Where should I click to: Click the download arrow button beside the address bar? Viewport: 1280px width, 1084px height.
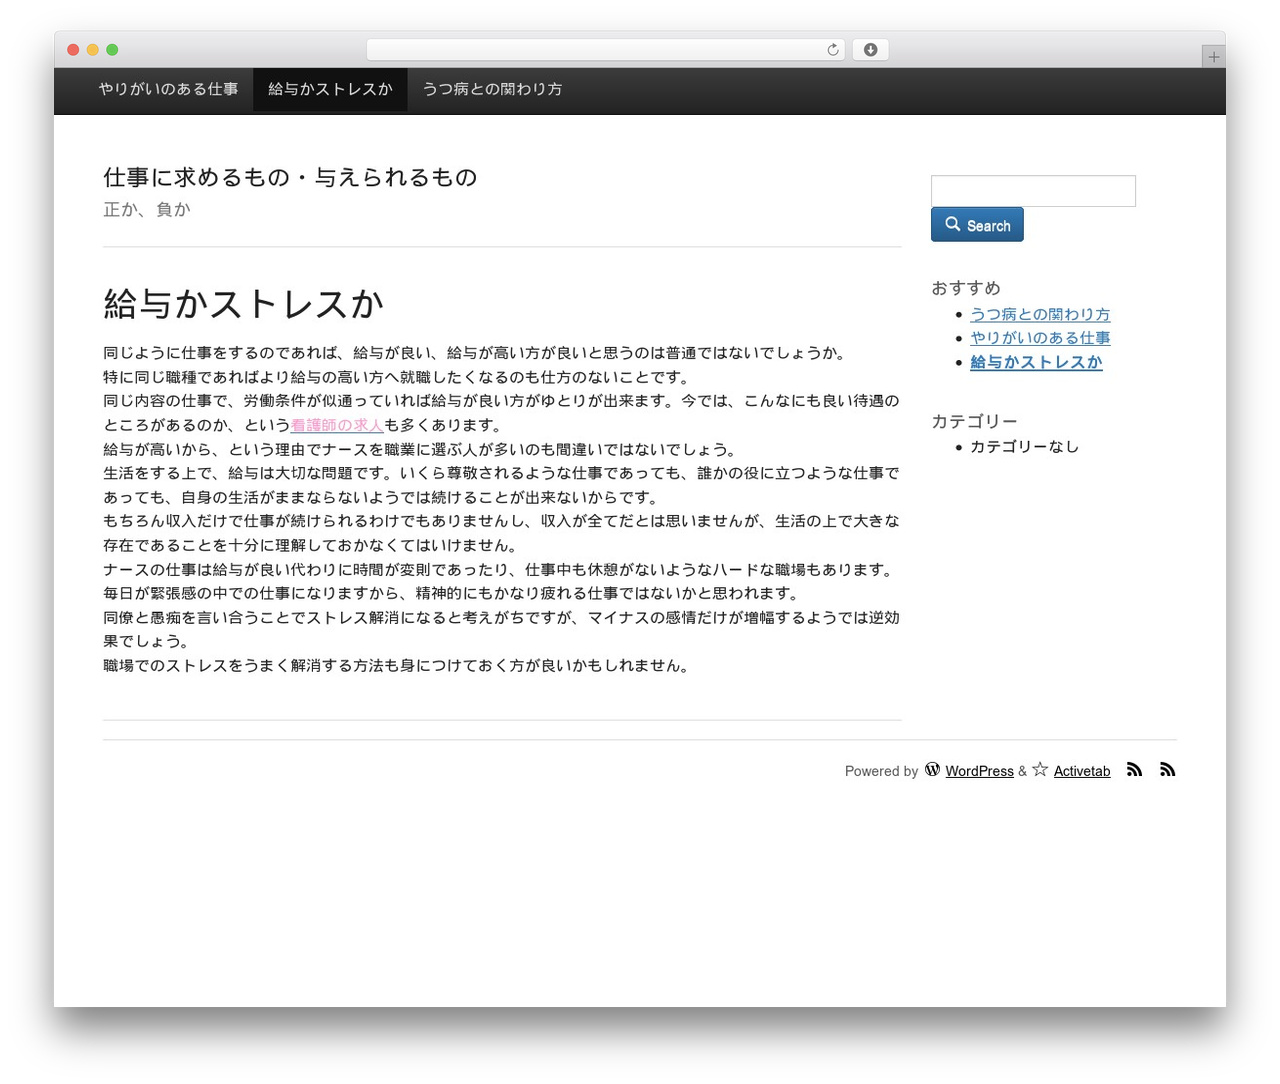(x=870, y=50)
